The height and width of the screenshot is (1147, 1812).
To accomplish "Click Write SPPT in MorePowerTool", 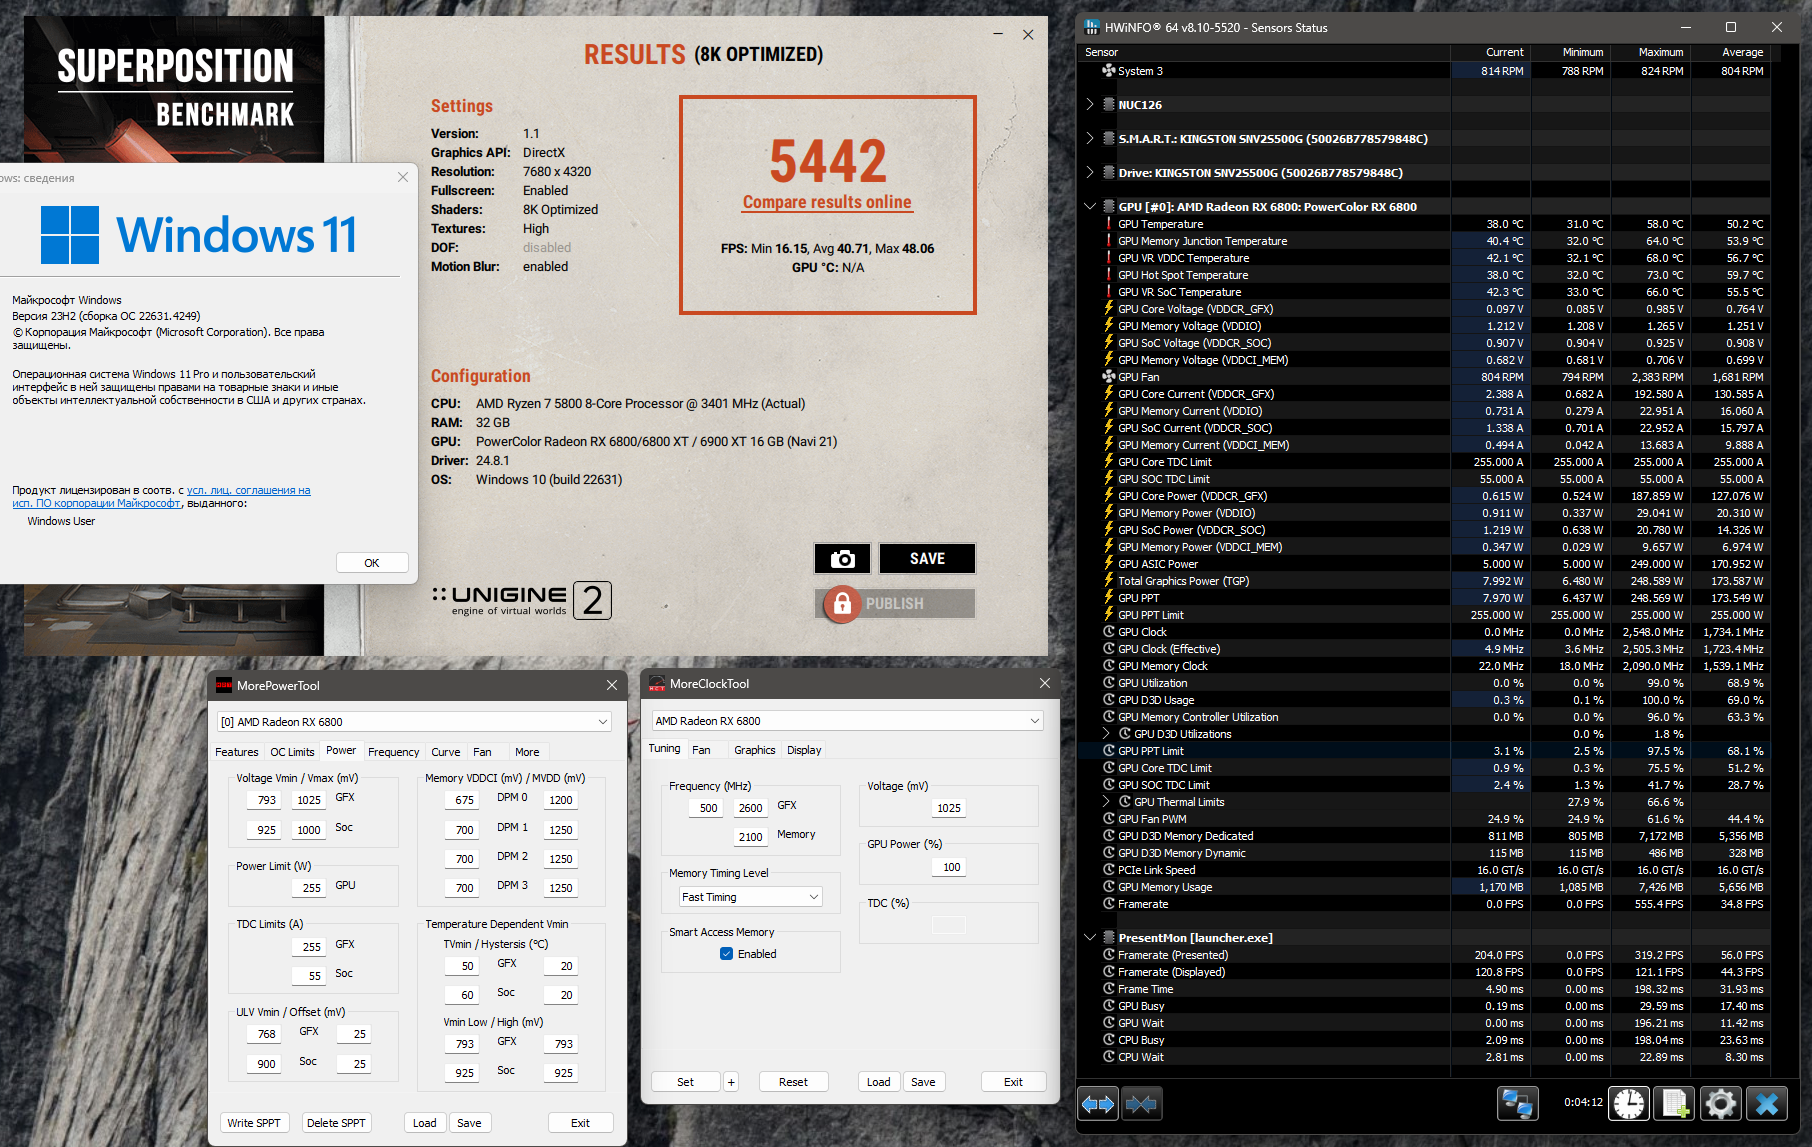I will click(254, 1123).
